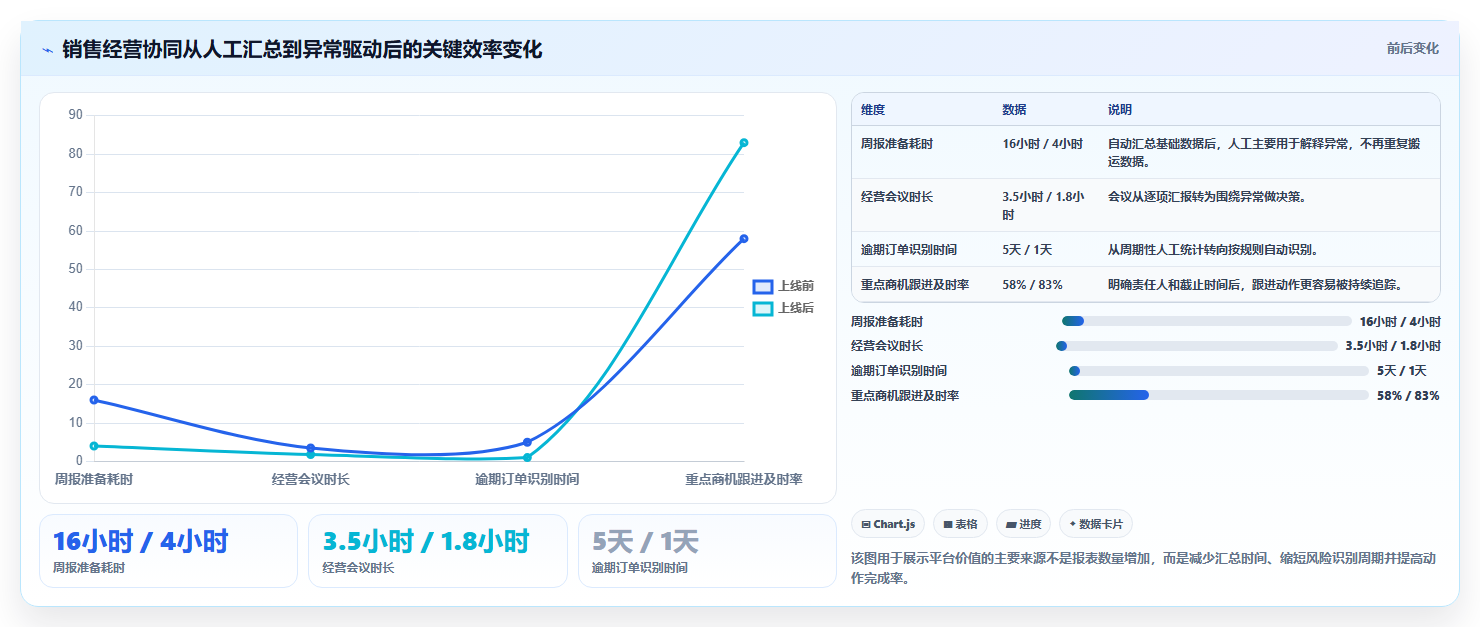
Task: Click the 重点商机跟进及时率 progress bar
Action: pyautogui.click(x=1219, y=395)
